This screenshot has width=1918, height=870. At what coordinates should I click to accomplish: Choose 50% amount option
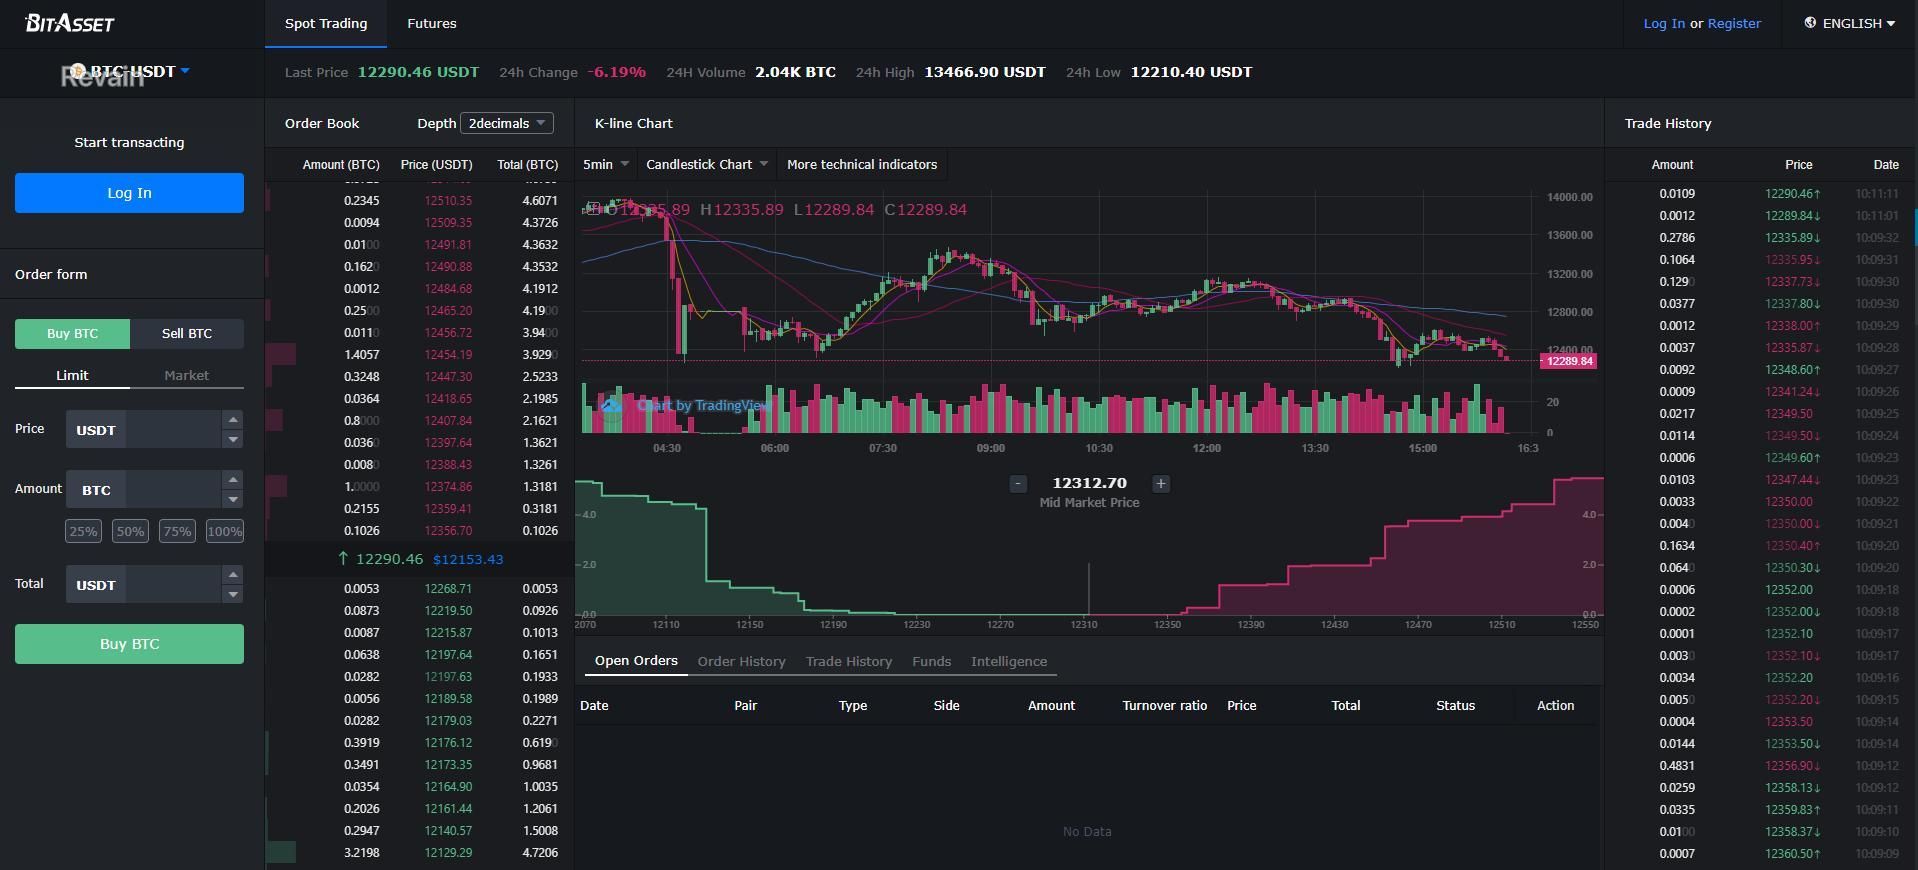tap(130, 531)
